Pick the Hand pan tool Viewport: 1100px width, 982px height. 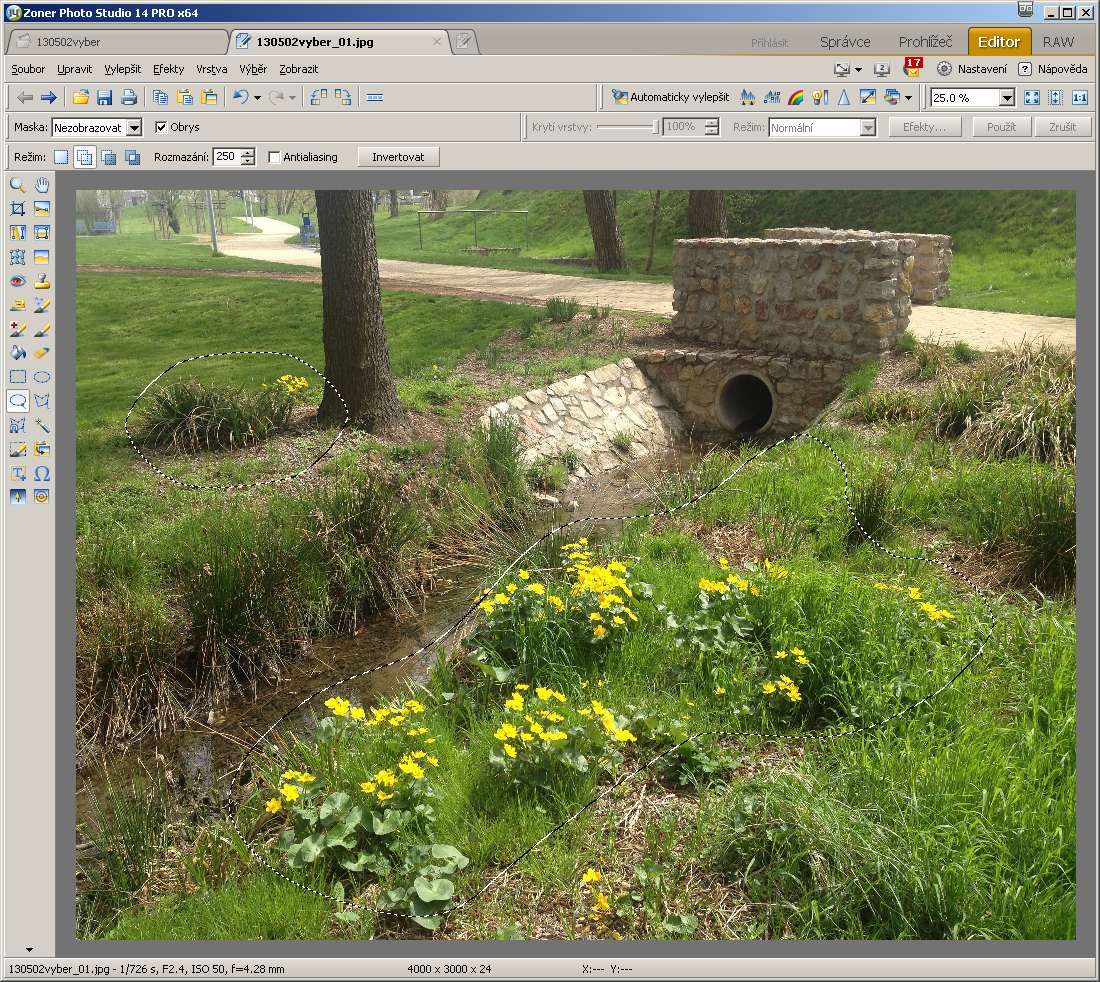42,185
